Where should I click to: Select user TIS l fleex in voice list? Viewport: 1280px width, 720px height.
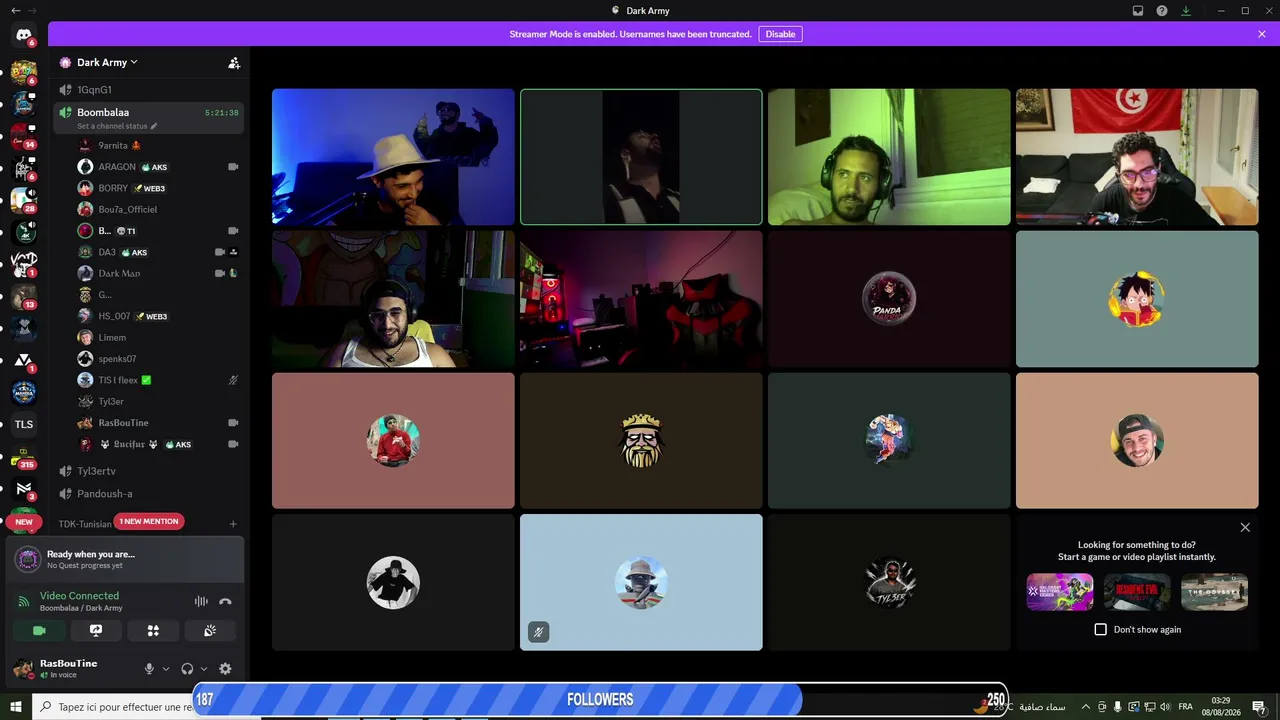(x=159, y=380)
